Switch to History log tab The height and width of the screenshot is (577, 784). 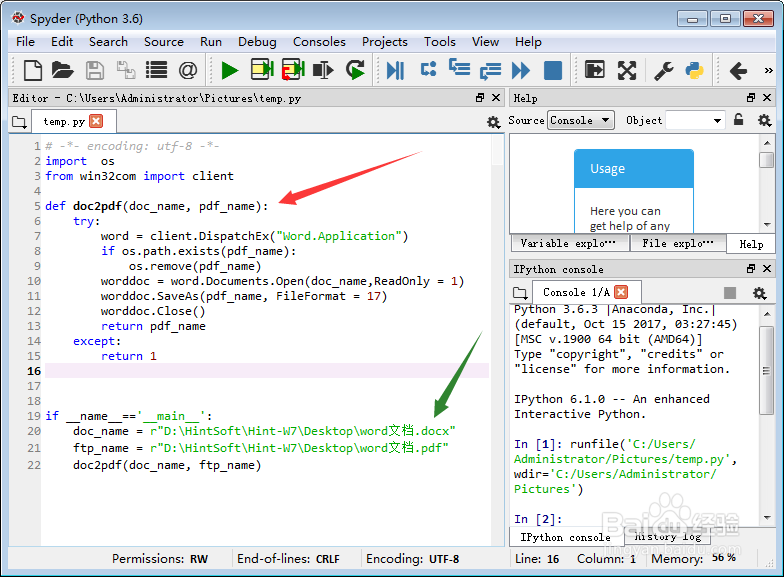(x=667, y=536)
